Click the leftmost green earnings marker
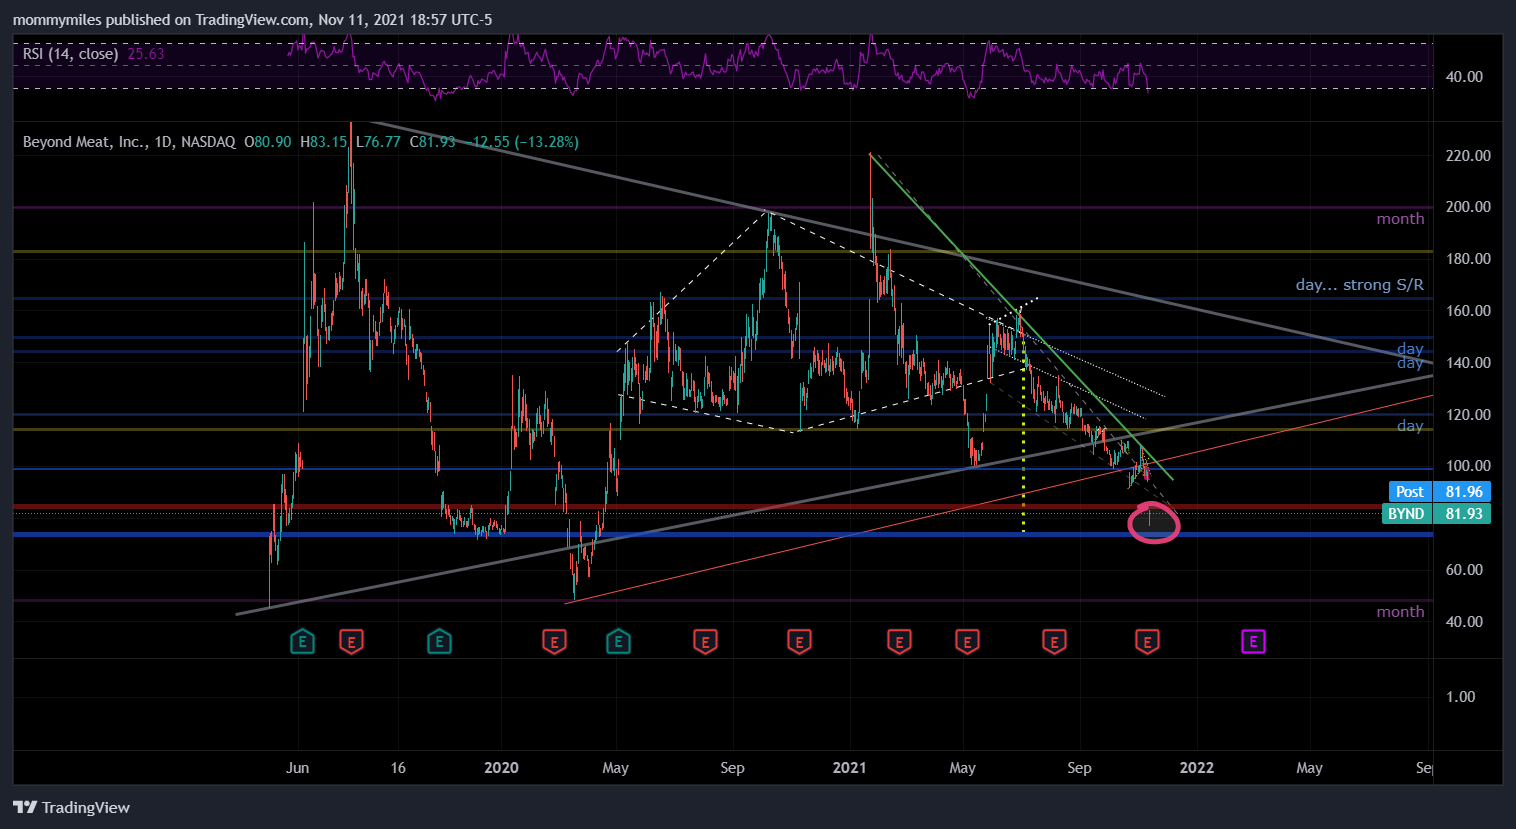This screenshot has height=829, width=1516. tap(302, 641)
